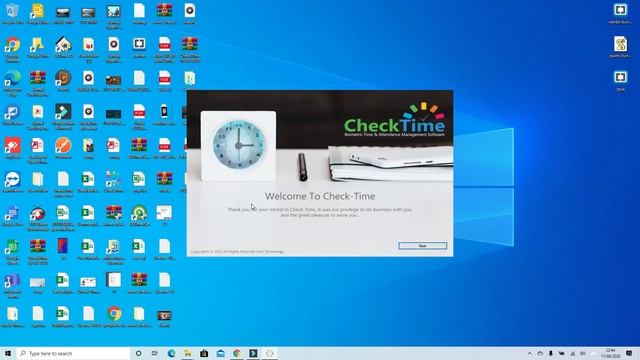This screenshot has width=640, height=360.
Task: Select the script-scroll file icon on the right side of the desktop
Action: [x=620, y=44]
